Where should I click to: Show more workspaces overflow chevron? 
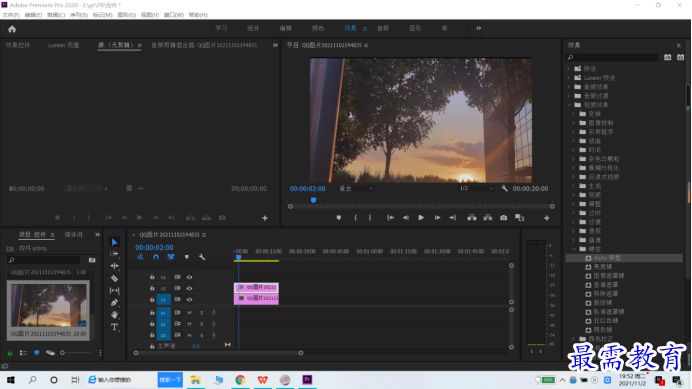click(478, 28)
